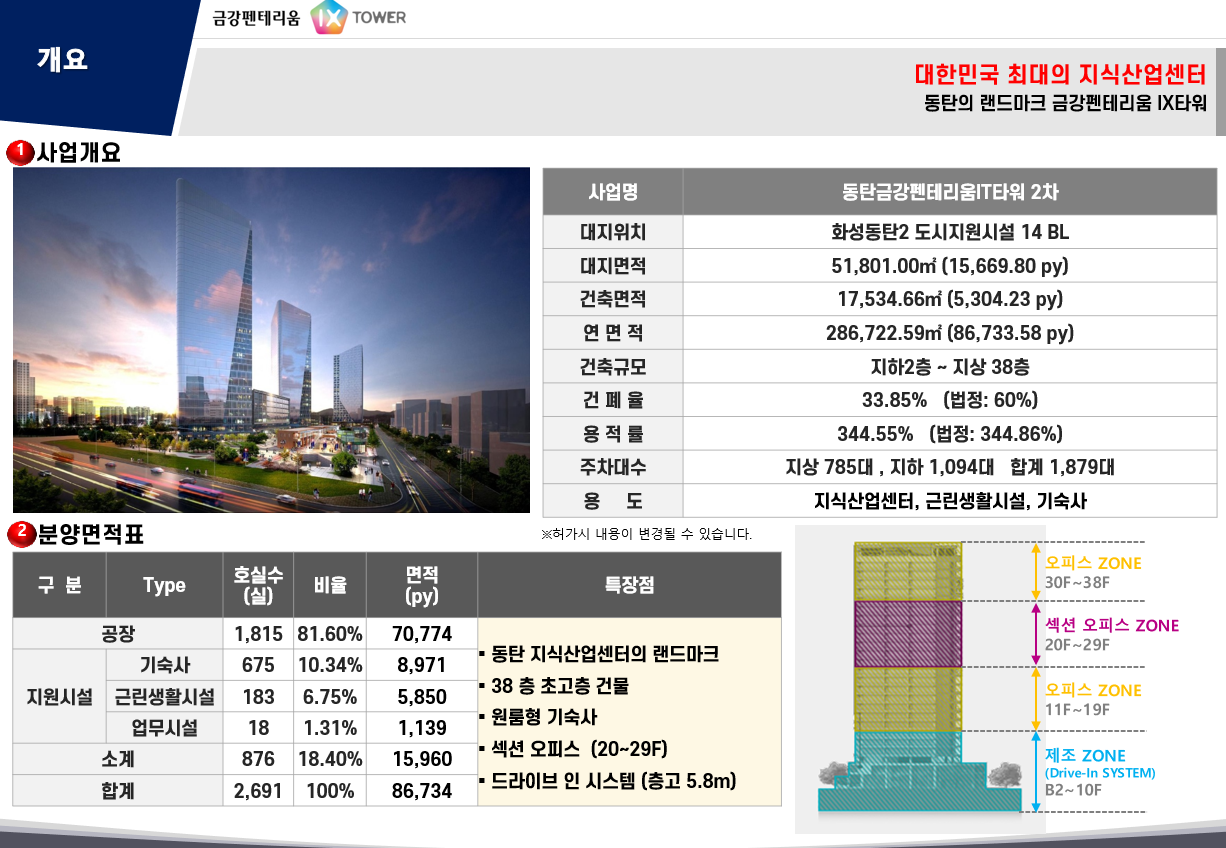Select the 675 dormitory unit count
The image size is (1226, 848).
tap(258, 665)
